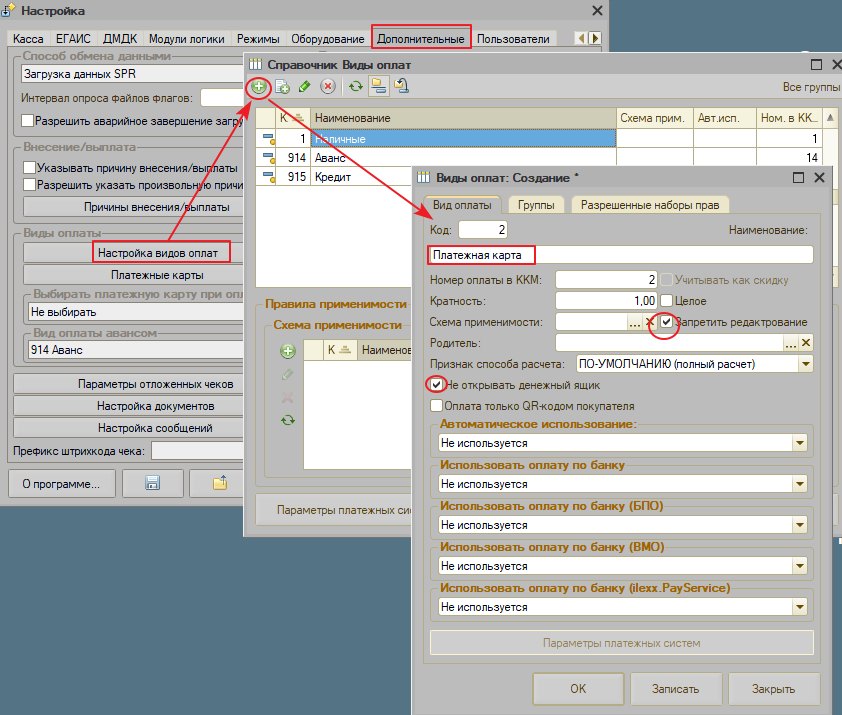The image size is (842, 715).
Task: Click the floppy disk save icon button
Action: (153, 483)
